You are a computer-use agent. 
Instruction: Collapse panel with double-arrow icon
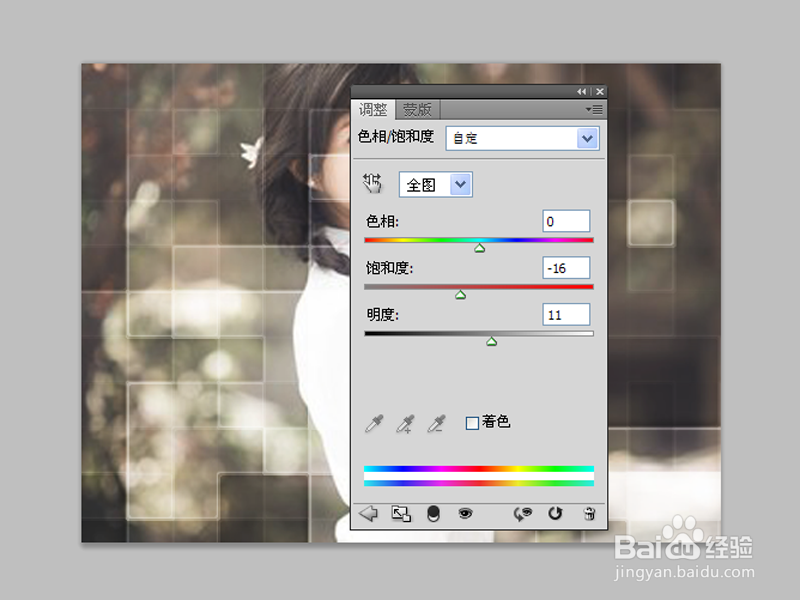click(582, 91)
